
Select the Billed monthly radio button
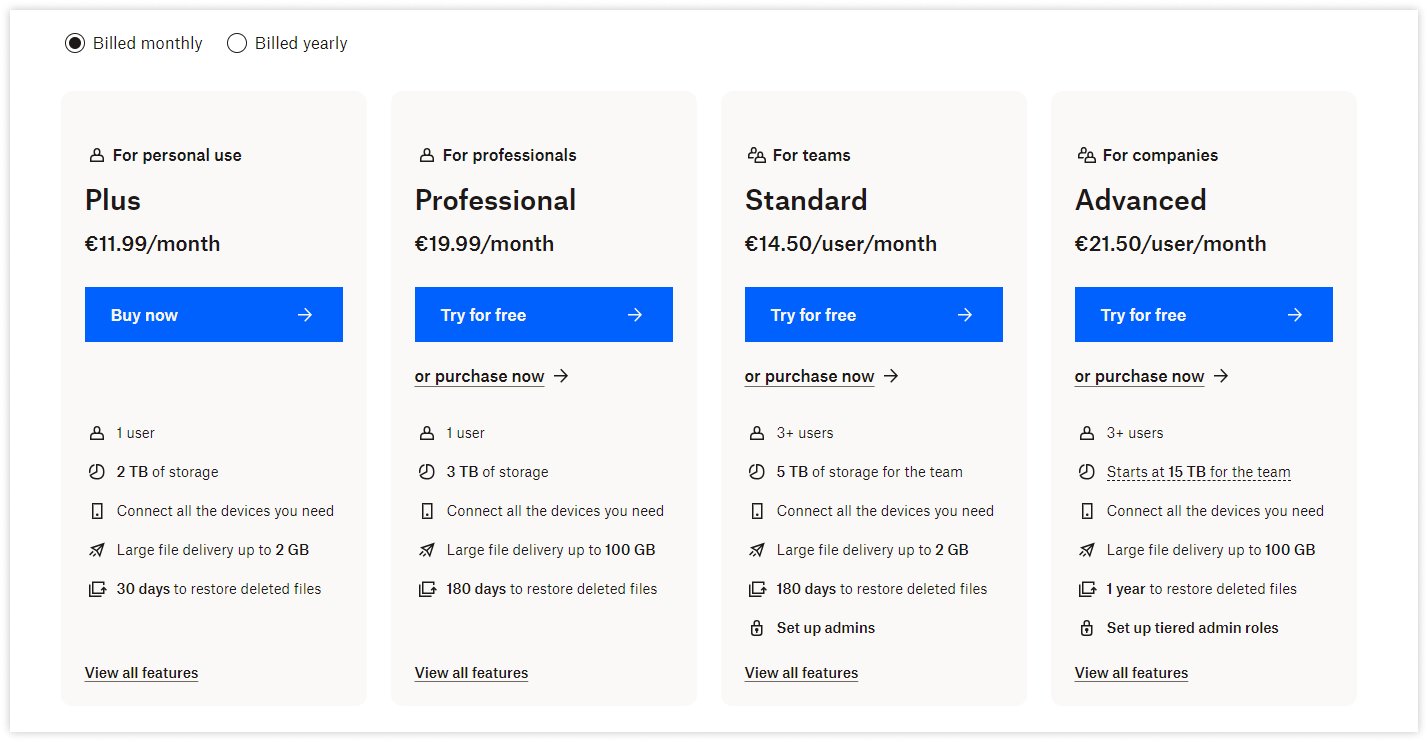[74, 43]
